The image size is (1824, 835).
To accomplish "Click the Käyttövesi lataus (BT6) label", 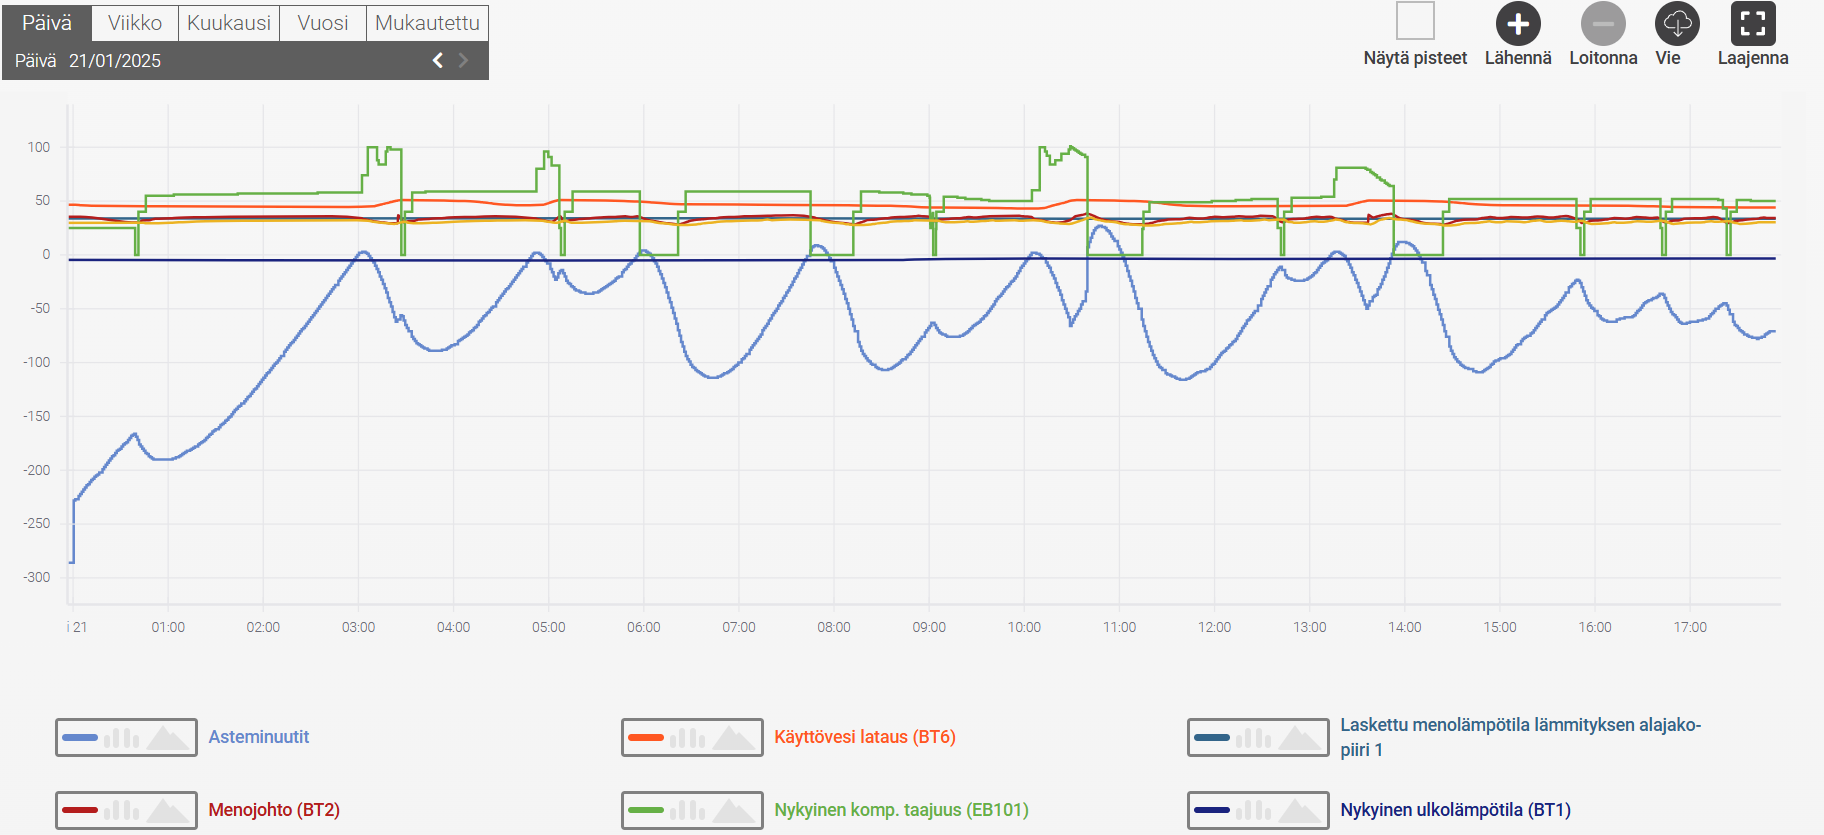I will tap(865, 737).
